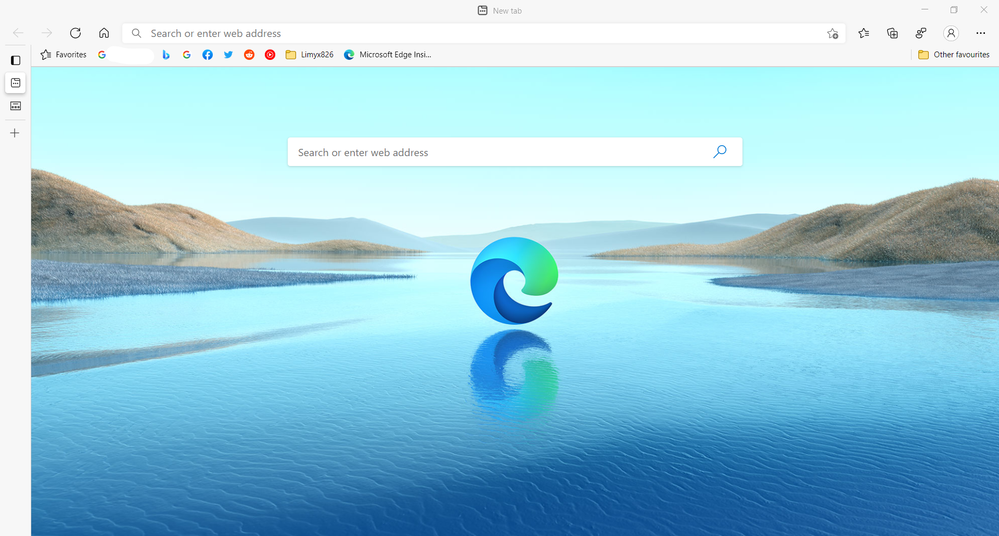Expand the Limyx826 favorites folder
999x536 pixels.
[310, 55]
